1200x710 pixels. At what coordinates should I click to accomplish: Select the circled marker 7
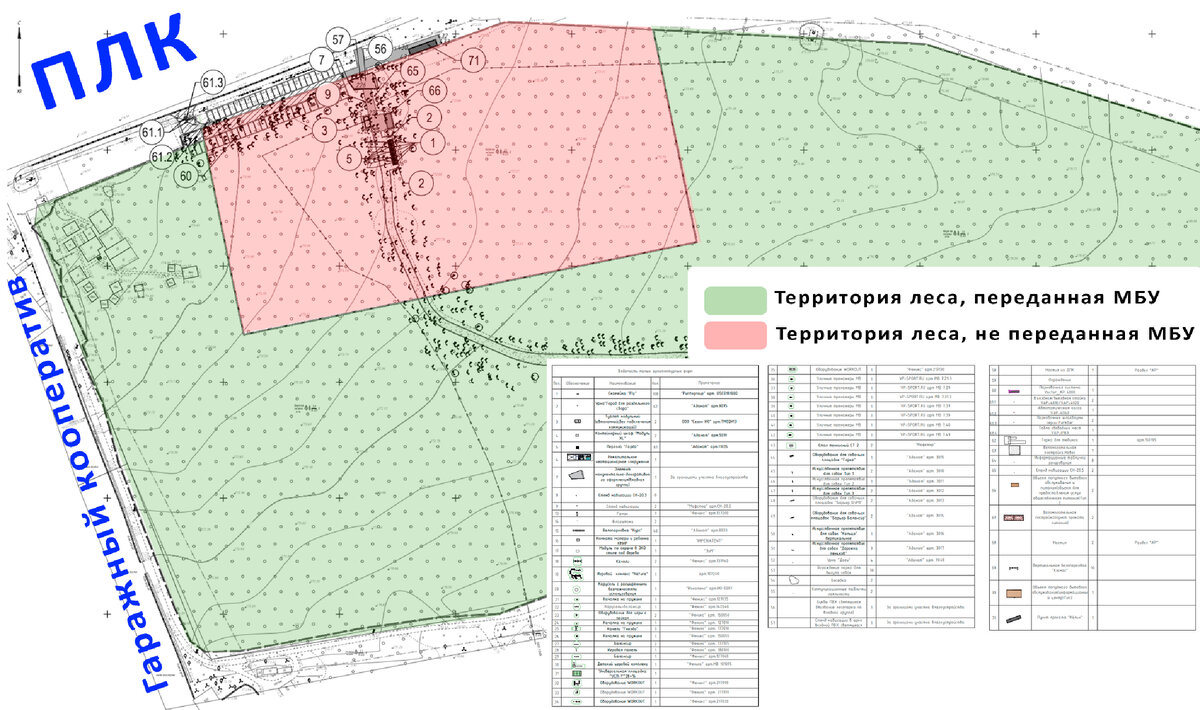click(x=321, y=61)
